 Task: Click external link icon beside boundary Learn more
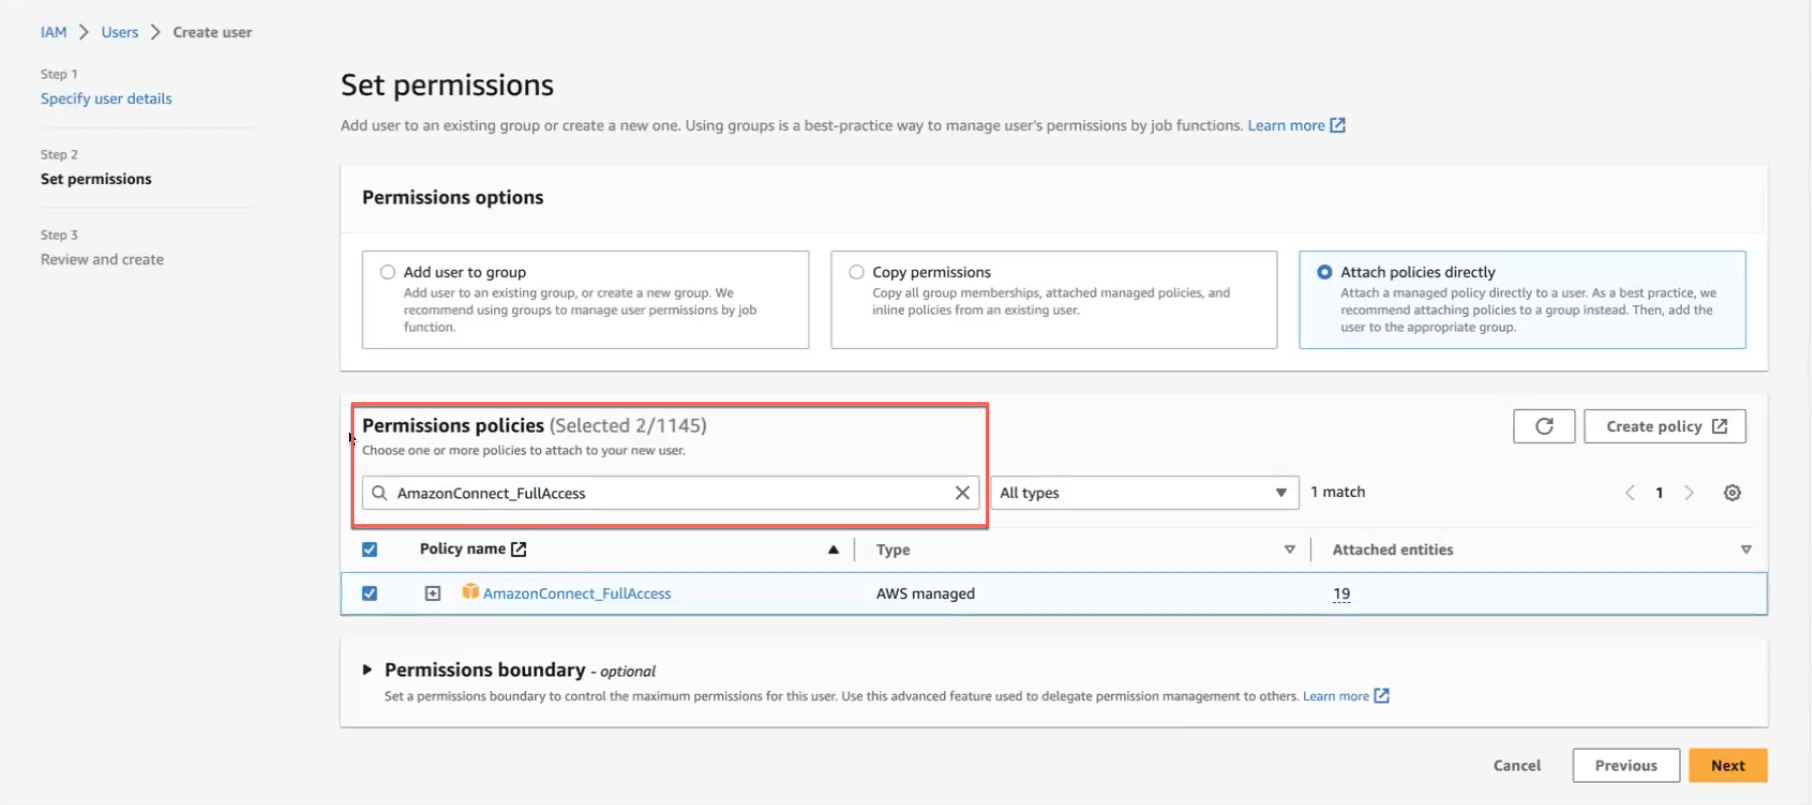tap(1381, 696)
